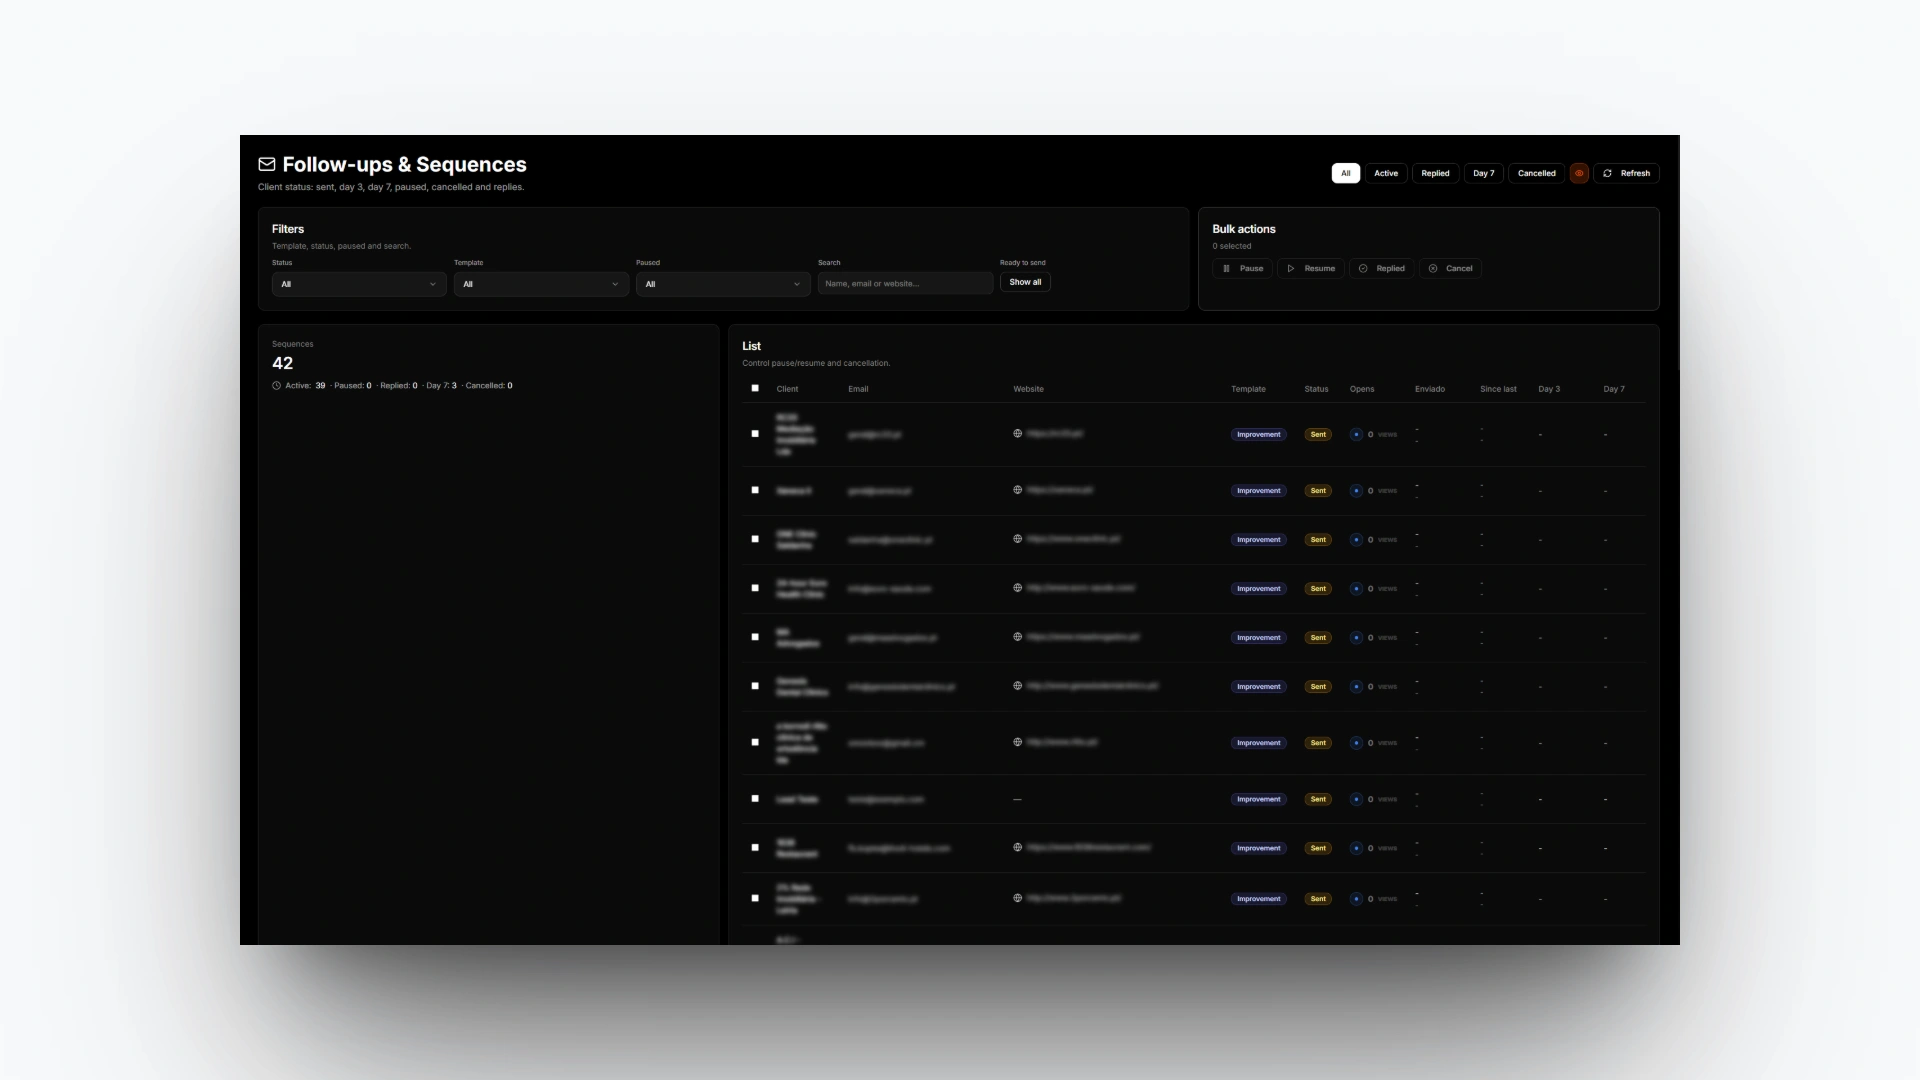Image resolution: width=1920 pixels, height=1080 pixels.
Task: Check the second client row checkbox
Action: coord(755,490)
